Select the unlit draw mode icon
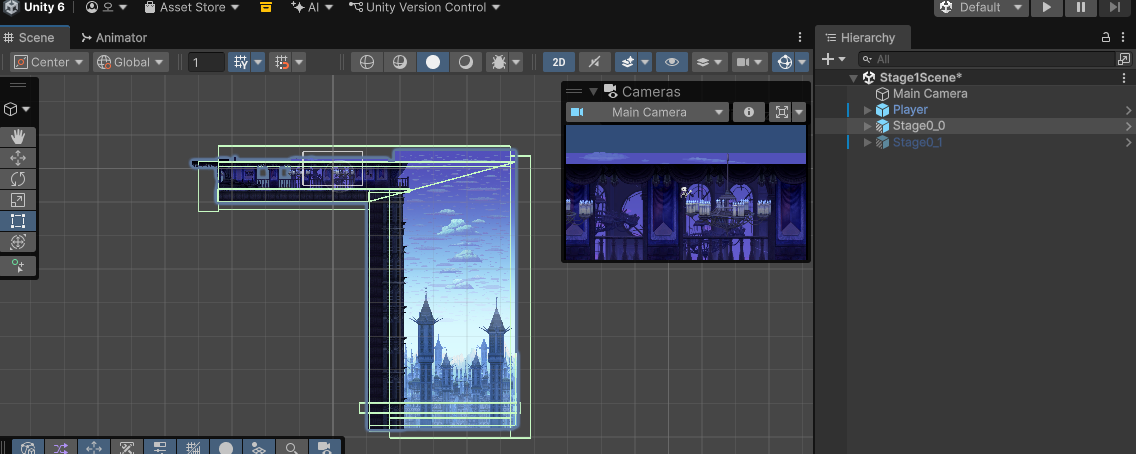 click(x=466, y=62)
